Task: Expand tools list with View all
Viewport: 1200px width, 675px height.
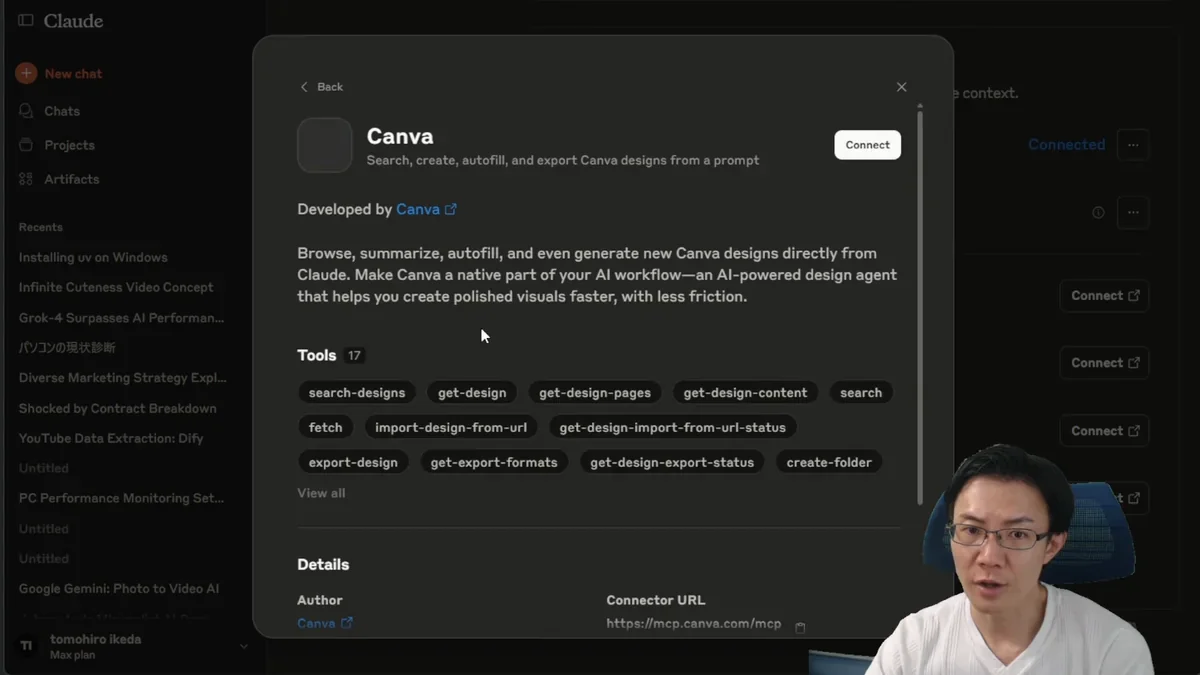Action: pyautogui.click(x=321, y=493)
